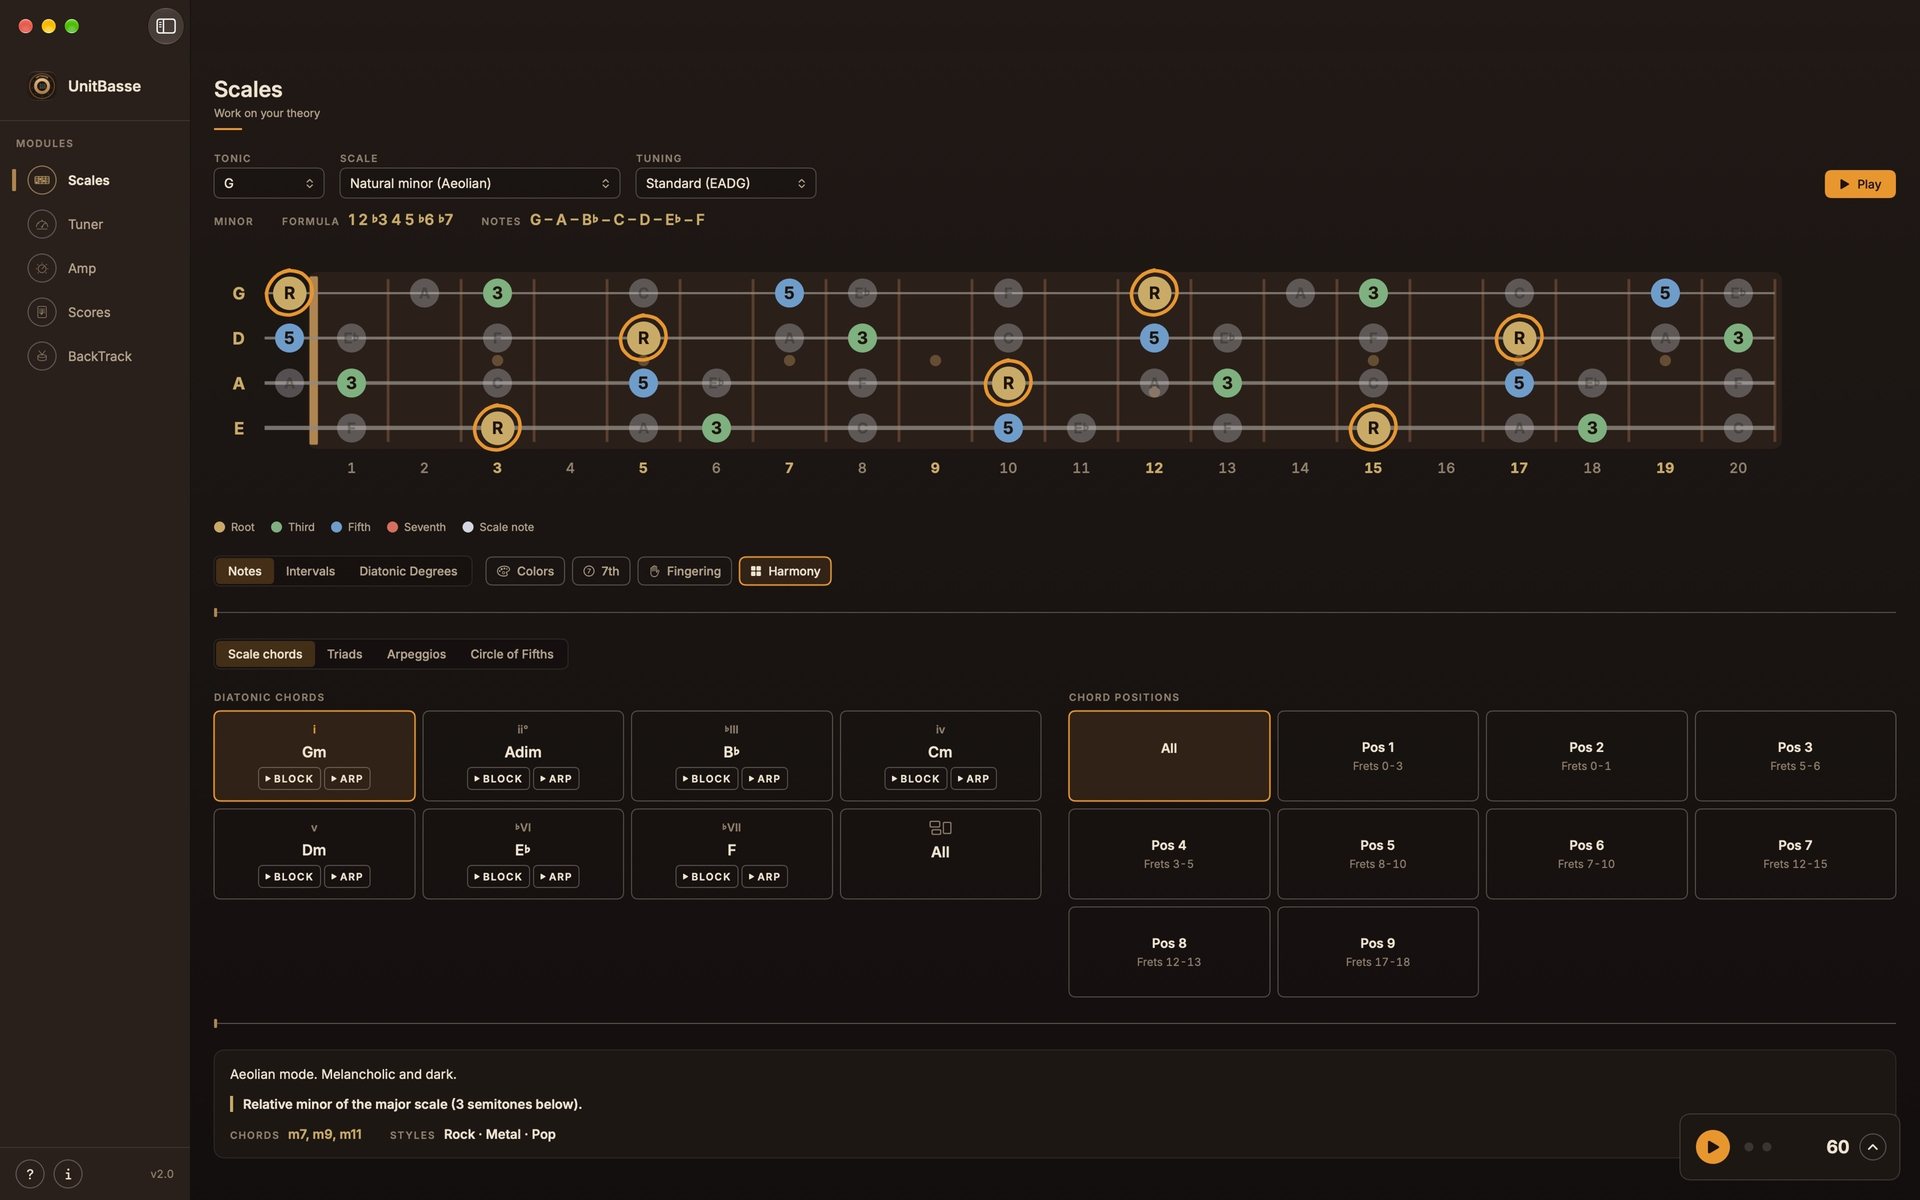Switch to the Arpeggios tab
1920x1200 pixels.
click(x=416, y=654)
